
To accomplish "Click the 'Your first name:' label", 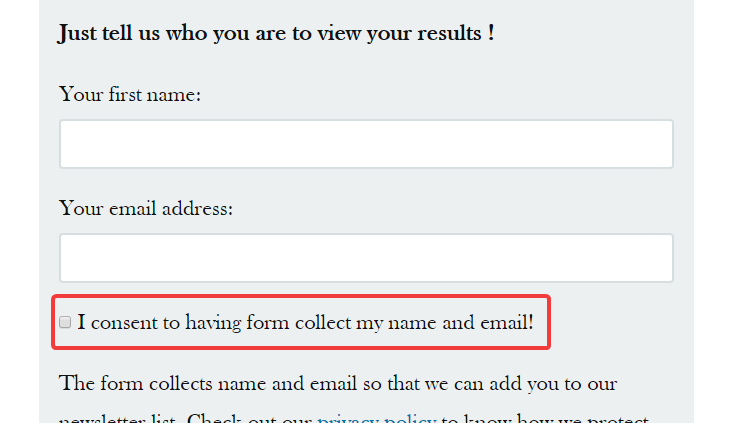I will point(130,95).
